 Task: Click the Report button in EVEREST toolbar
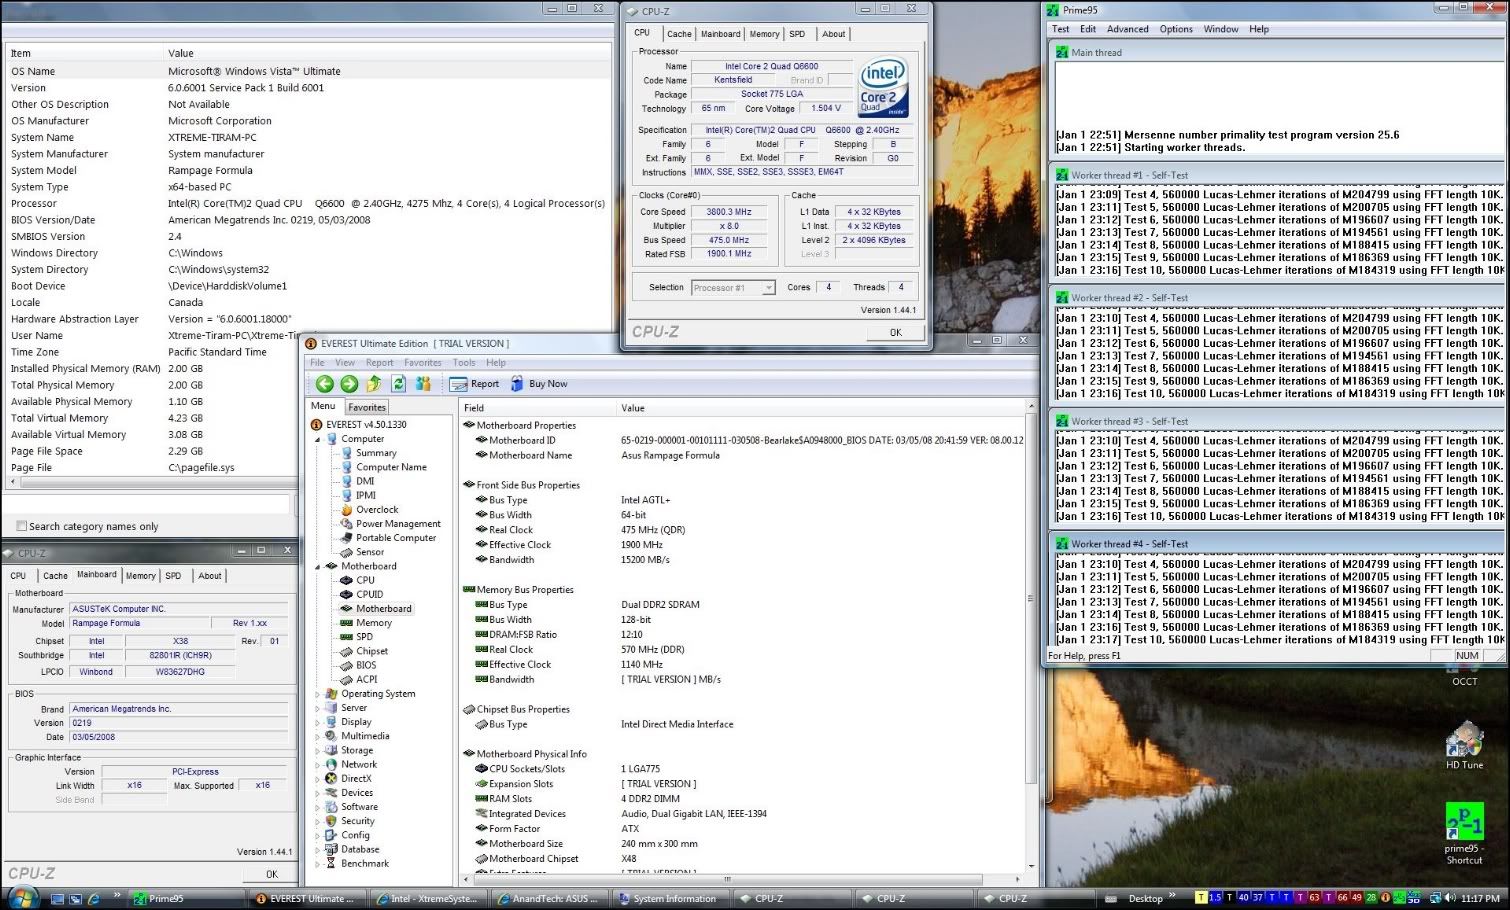coord(474,384)
